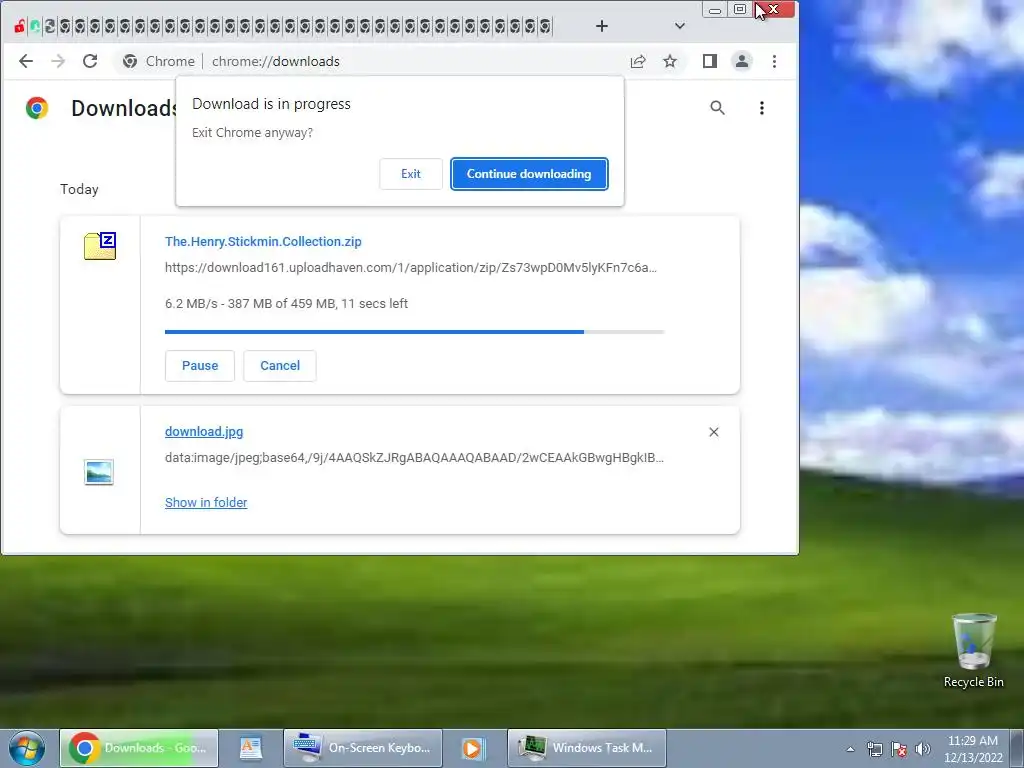This screenshot has height=768, width=1024.
Task: Switch to Downloads Chrome taskbar button
Action: coord(139,748)
